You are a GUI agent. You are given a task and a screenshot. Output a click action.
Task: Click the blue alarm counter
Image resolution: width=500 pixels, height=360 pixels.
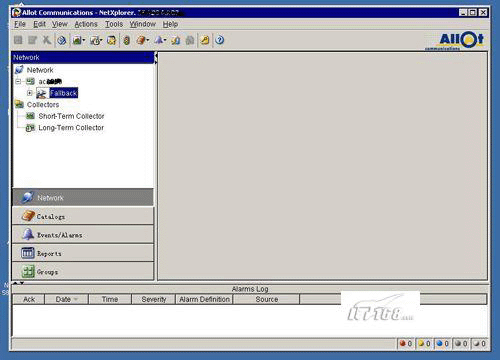coord(443,343)
